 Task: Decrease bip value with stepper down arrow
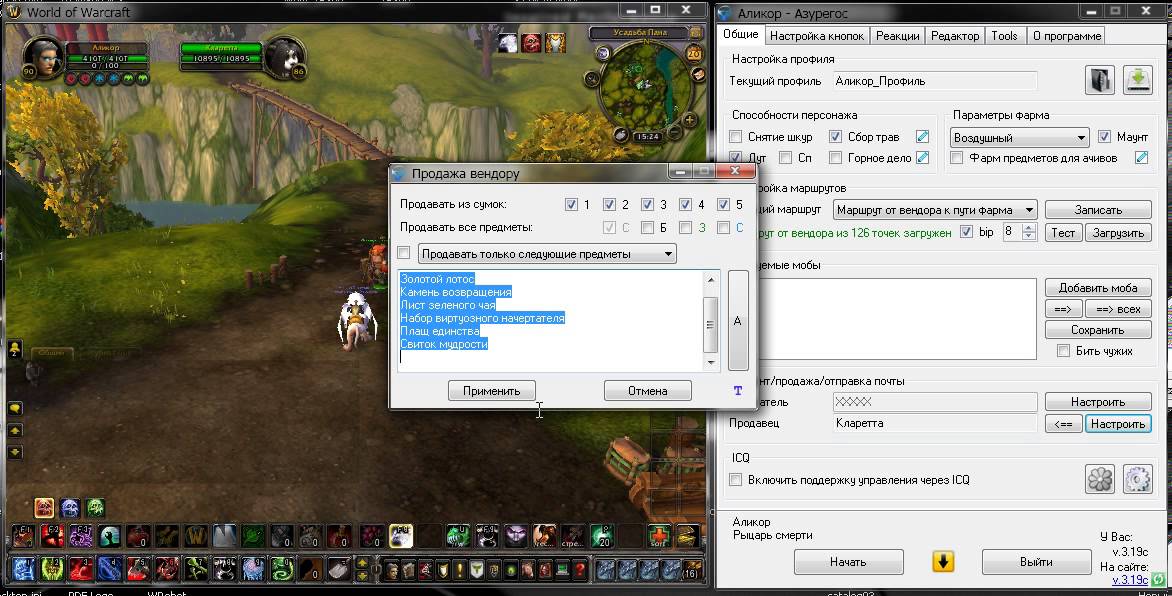coord(1029,236)
